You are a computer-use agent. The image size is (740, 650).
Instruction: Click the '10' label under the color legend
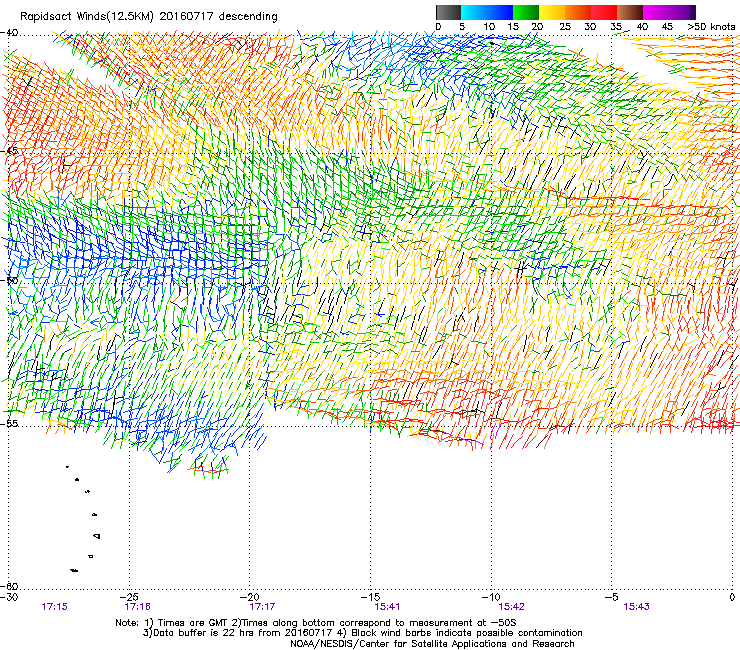(489, 27)
